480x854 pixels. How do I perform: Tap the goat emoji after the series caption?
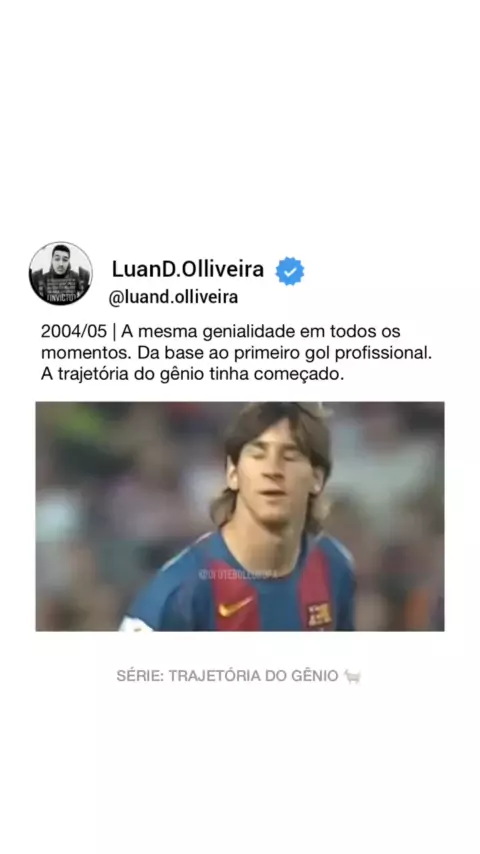click(353, 676)
